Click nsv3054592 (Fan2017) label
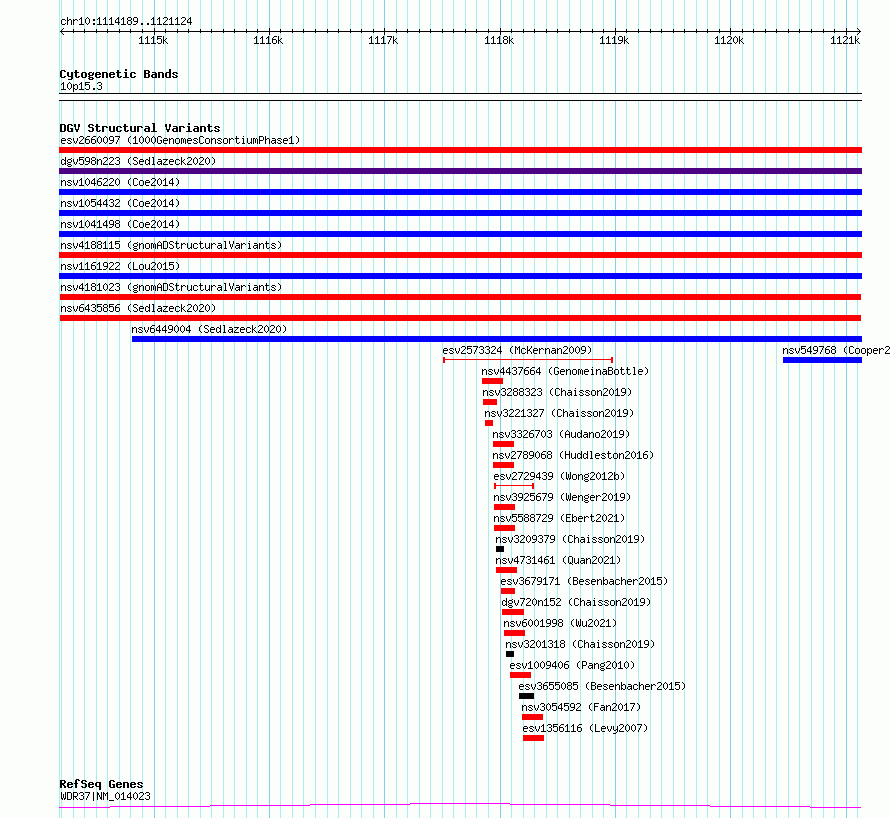Viewport: 890px width, 818px height. [581, 707]
